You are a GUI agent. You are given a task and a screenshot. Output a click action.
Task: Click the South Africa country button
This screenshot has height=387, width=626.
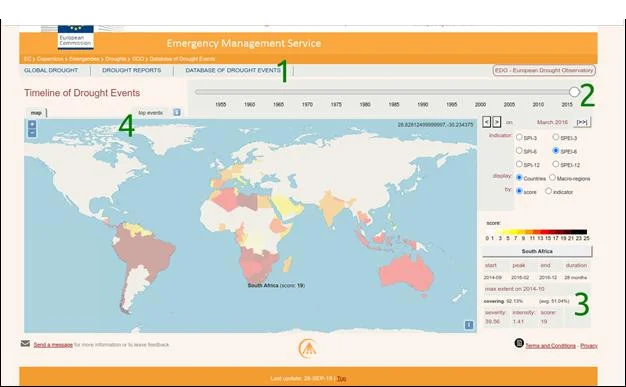(537, 251)
